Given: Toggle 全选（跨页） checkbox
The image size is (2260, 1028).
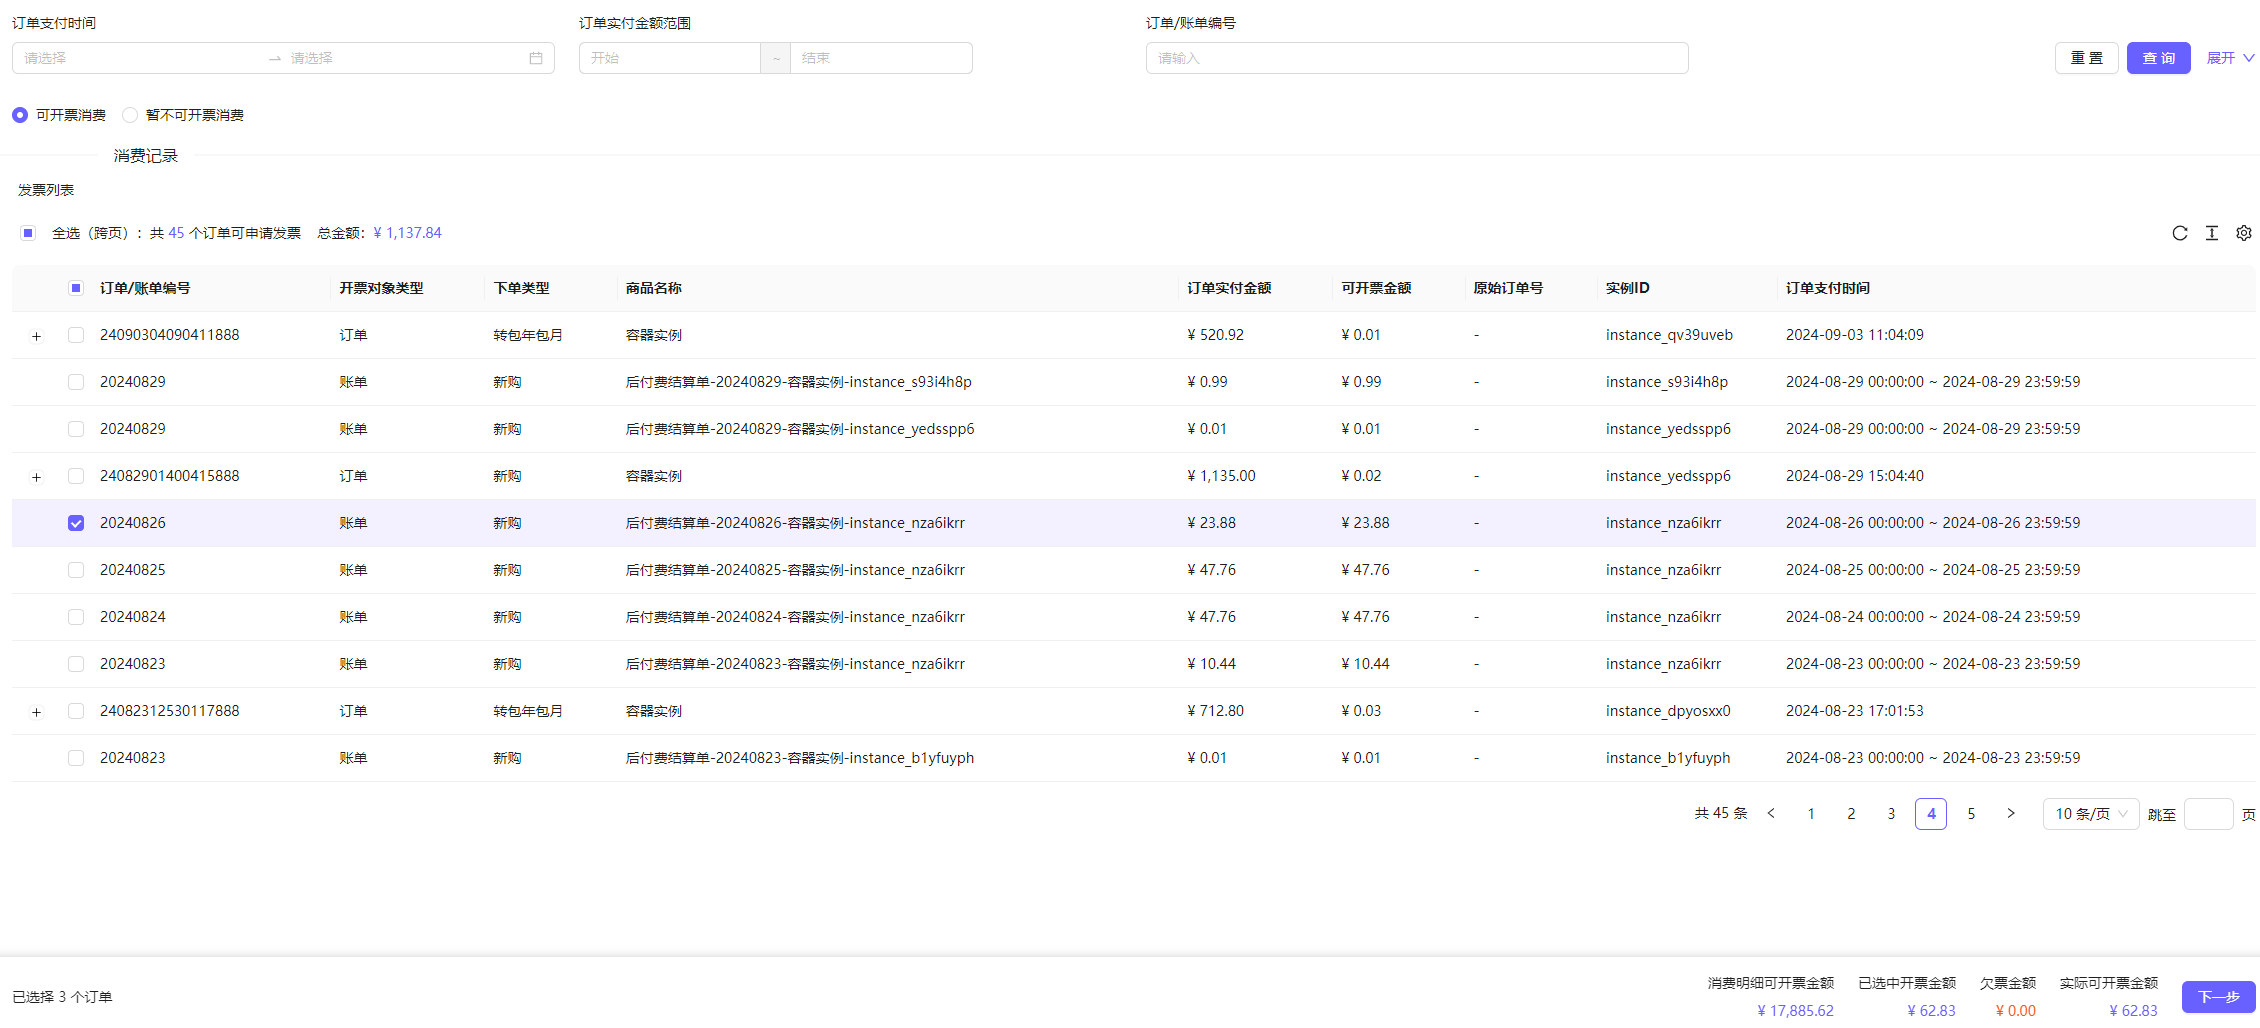Looking at the screenshot, I should (x=28, y=233).
